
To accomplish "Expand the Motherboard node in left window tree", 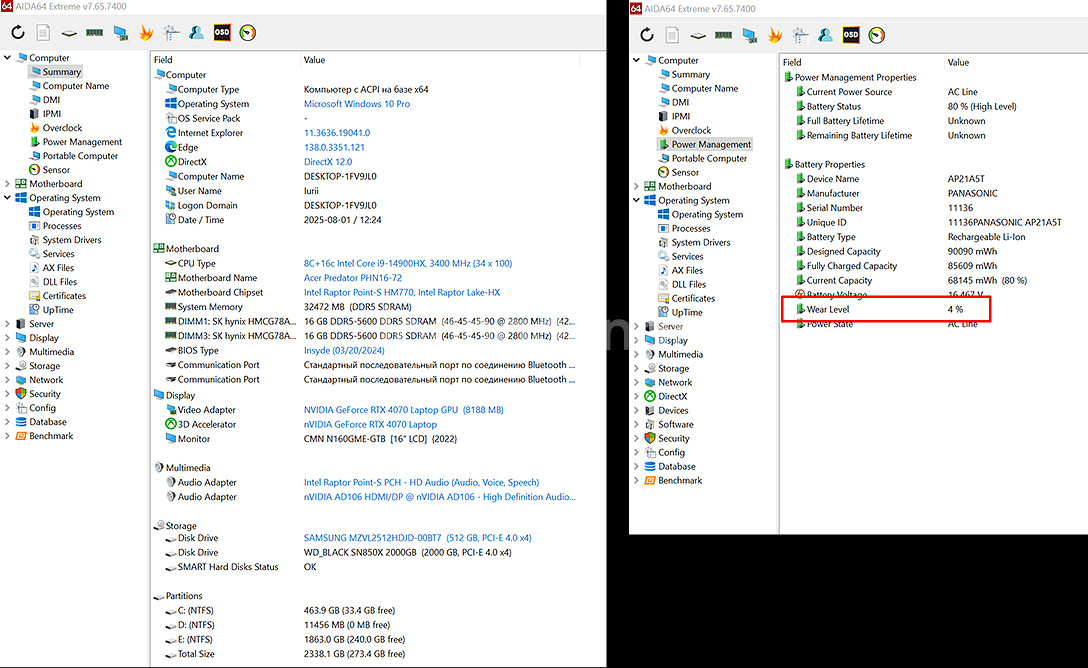I will click(x=8, y=184).
